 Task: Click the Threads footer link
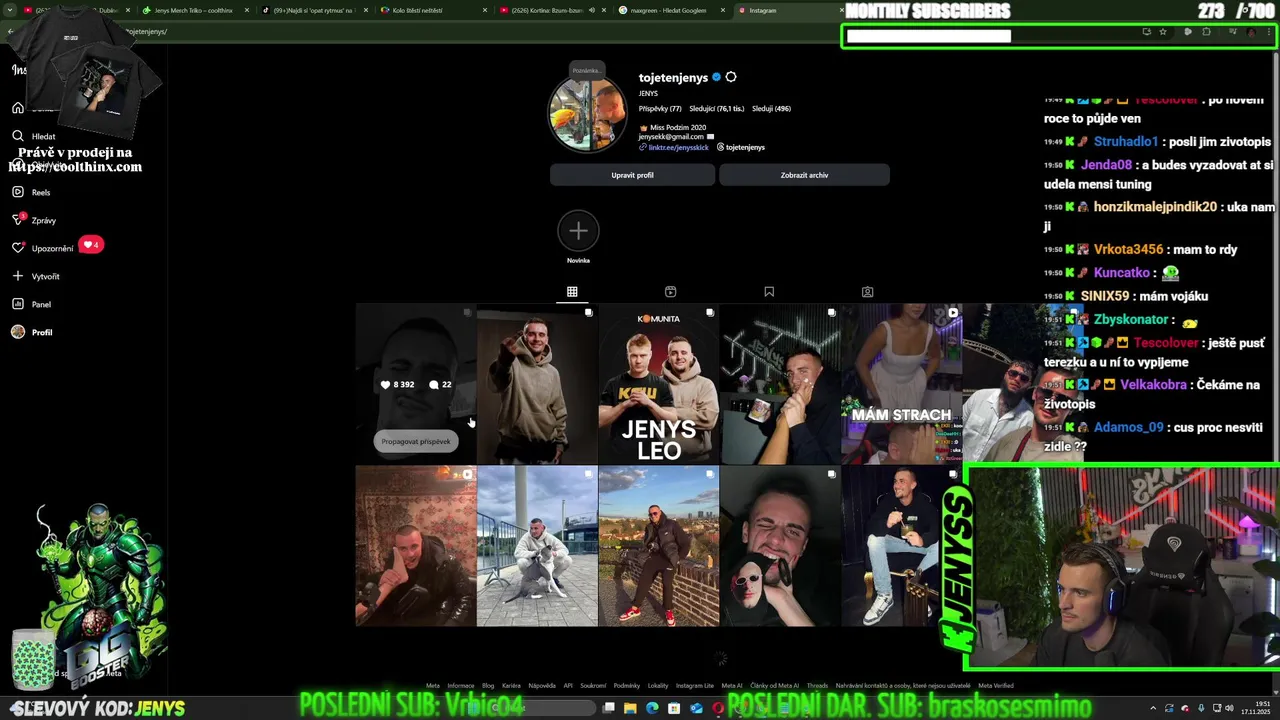click(817, 686)
